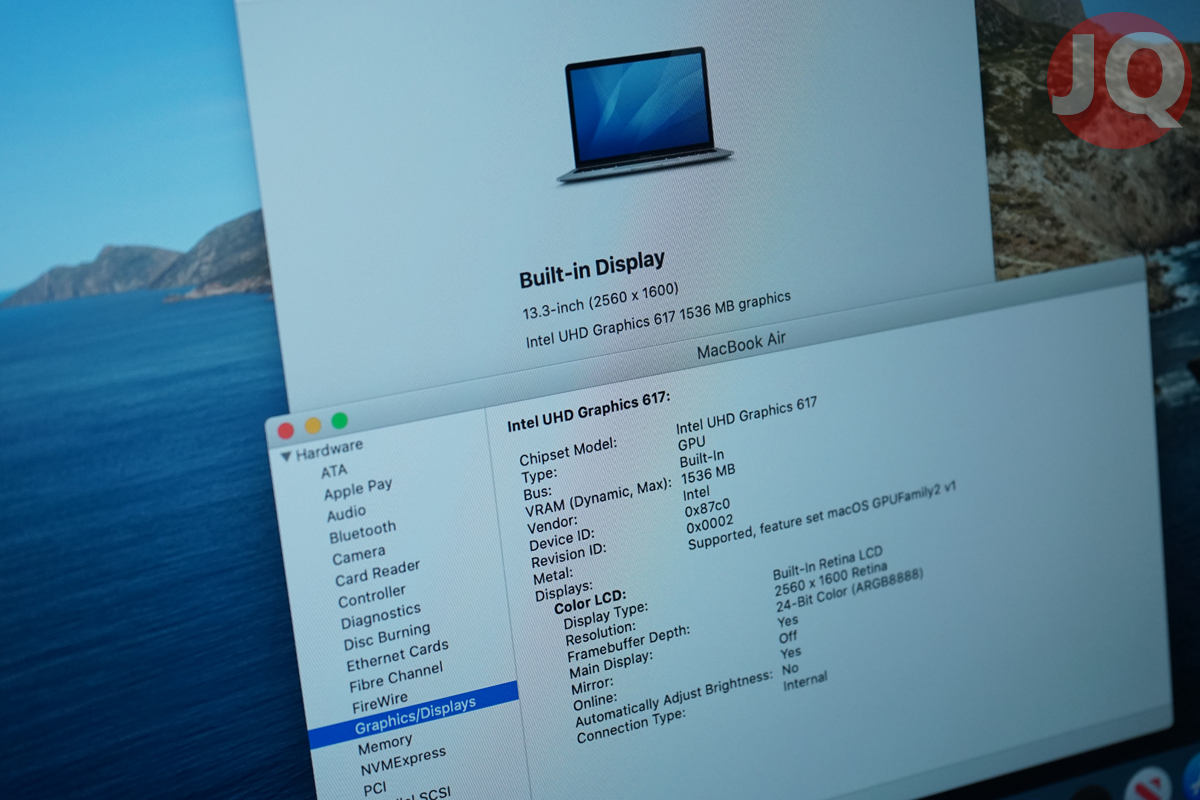The height and width of the screenshot is (800, 1200).
Task: Show Card Reader information
Action: point(377,572)
